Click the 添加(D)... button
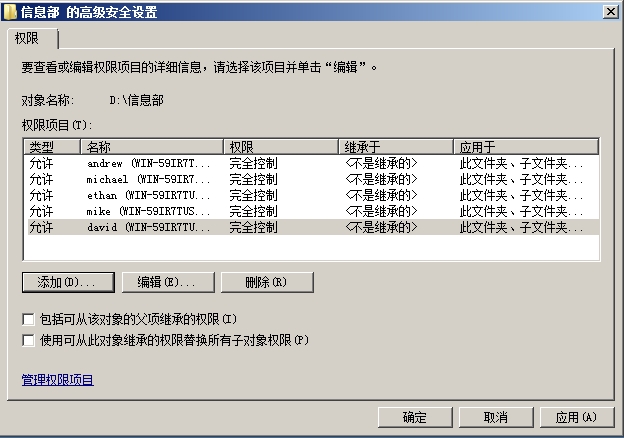 (68, 282)
